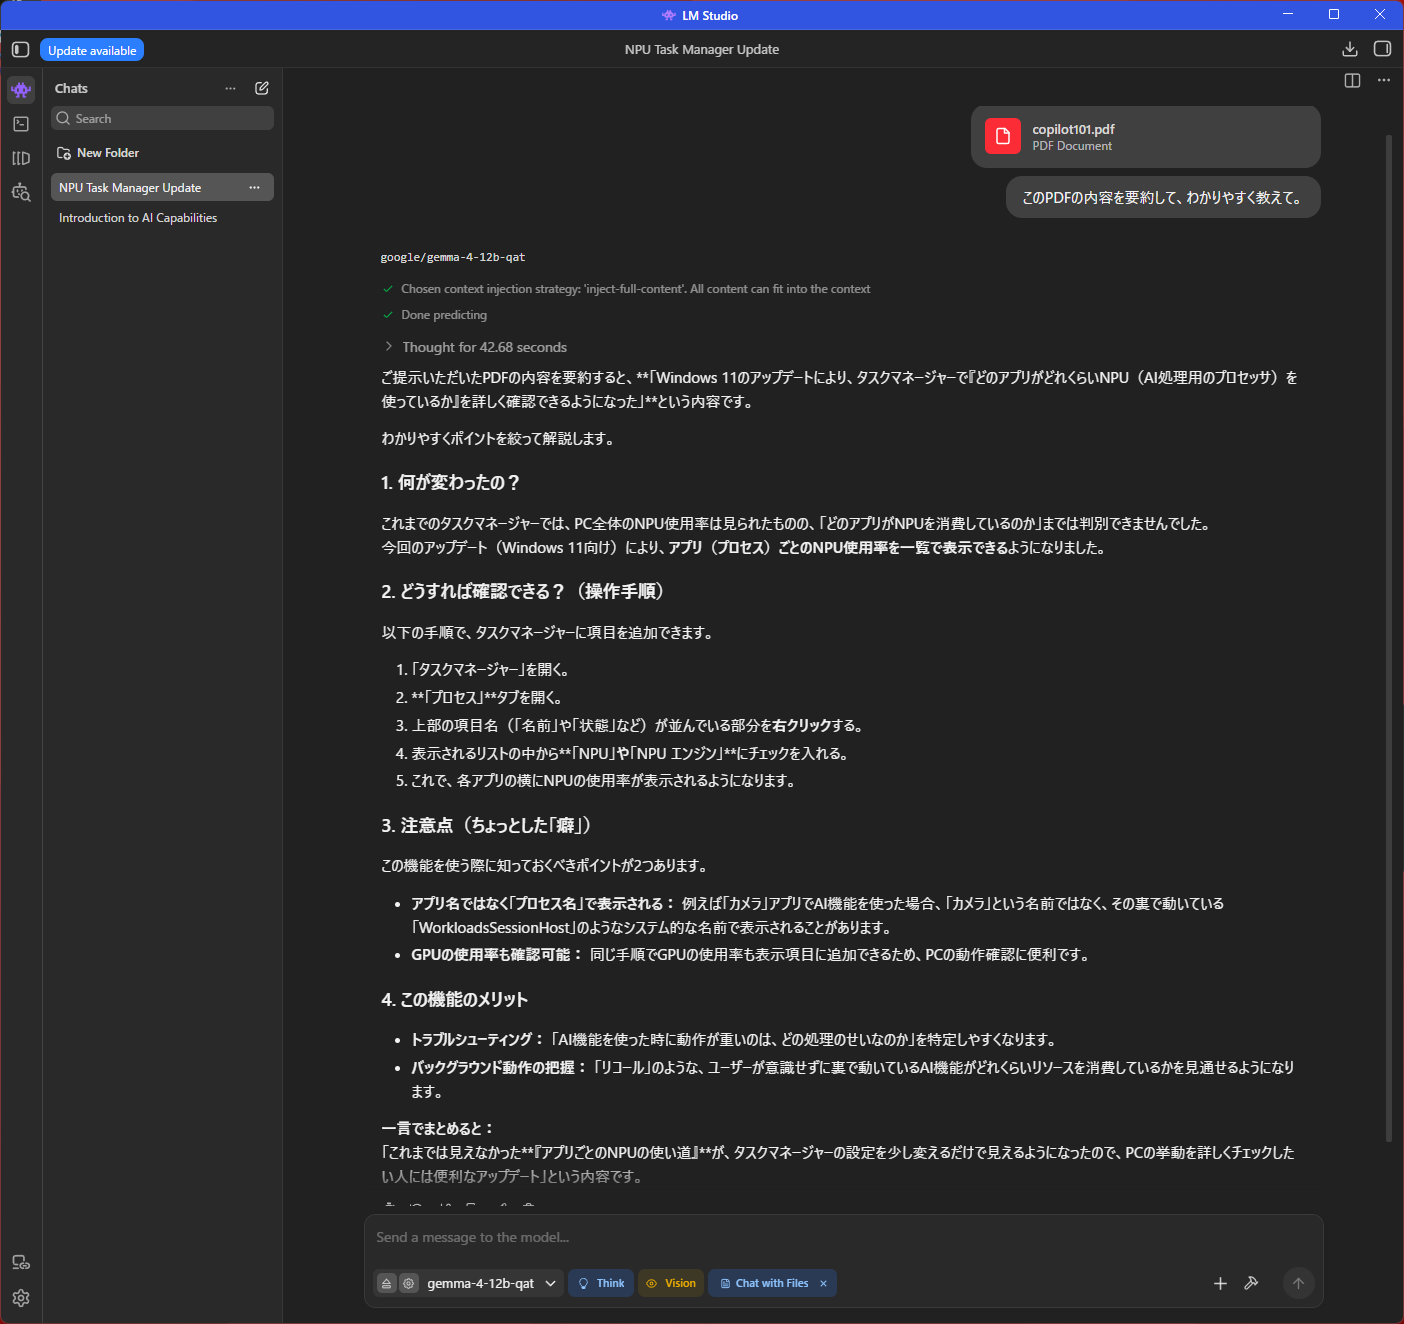The image size is (1404, 1324).
Task: Open the downloads panel icon
Action: click(1350, 49)
